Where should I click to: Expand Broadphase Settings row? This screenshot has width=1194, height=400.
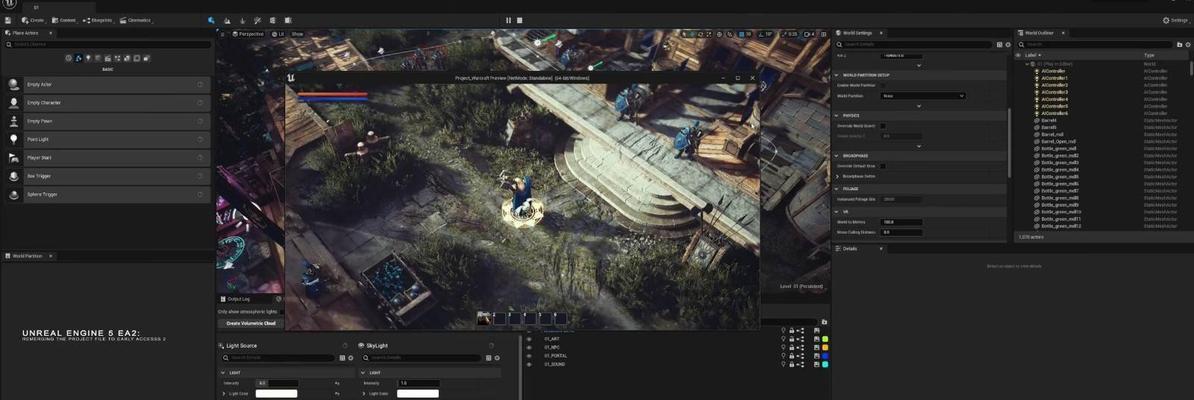[839, 176]
